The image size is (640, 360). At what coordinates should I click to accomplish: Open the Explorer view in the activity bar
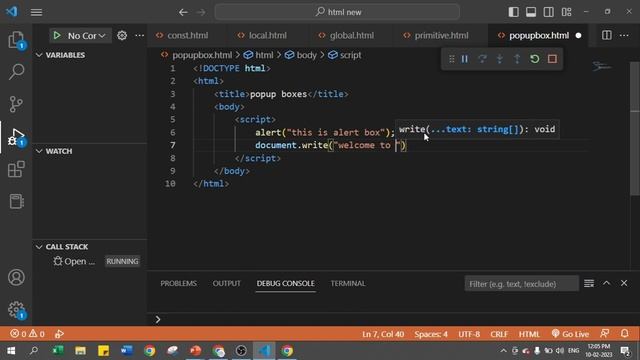pyautogui.click(x=16, y=40)
